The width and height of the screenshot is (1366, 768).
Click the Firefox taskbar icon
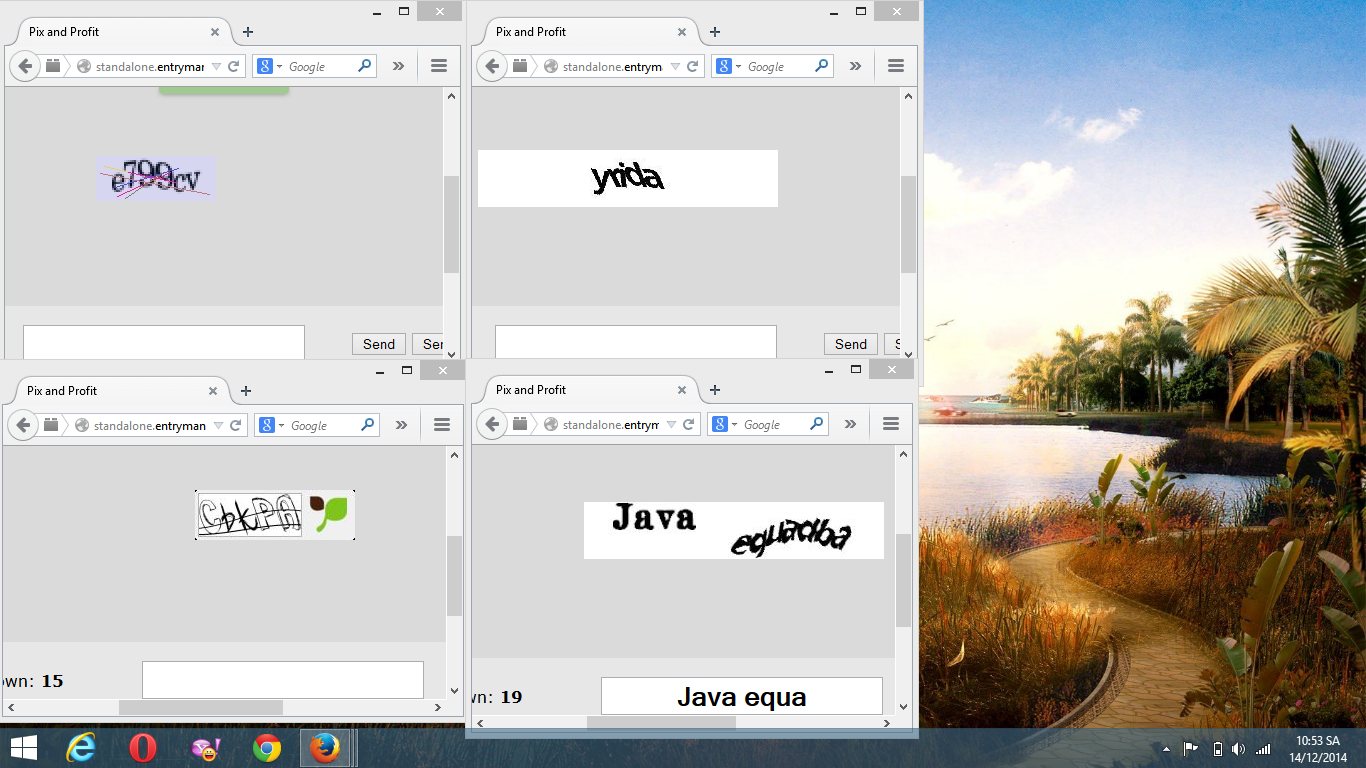(x=325, y=748)
